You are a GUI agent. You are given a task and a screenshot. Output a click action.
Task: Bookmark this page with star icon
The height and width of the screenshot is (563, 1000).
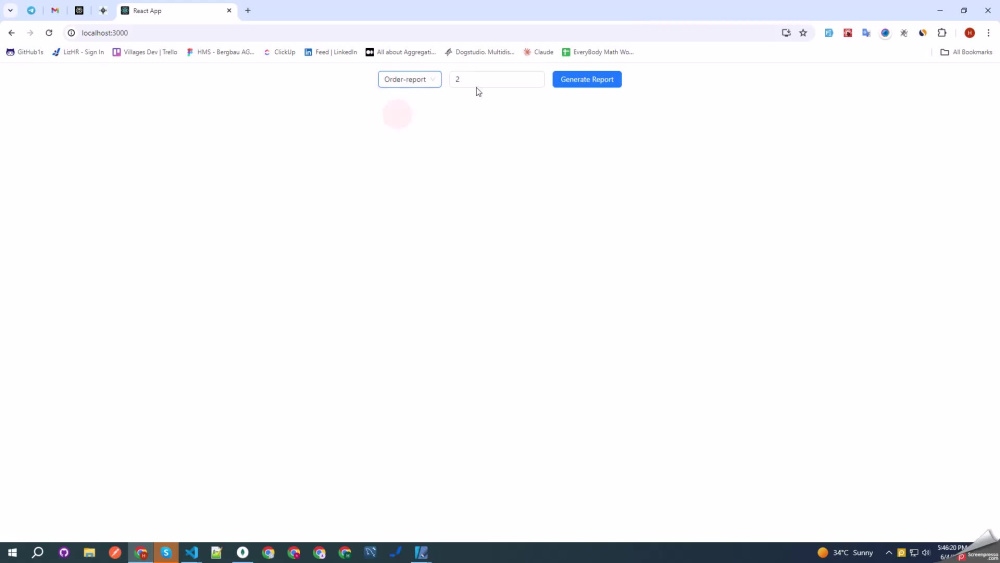coord(803,33)
